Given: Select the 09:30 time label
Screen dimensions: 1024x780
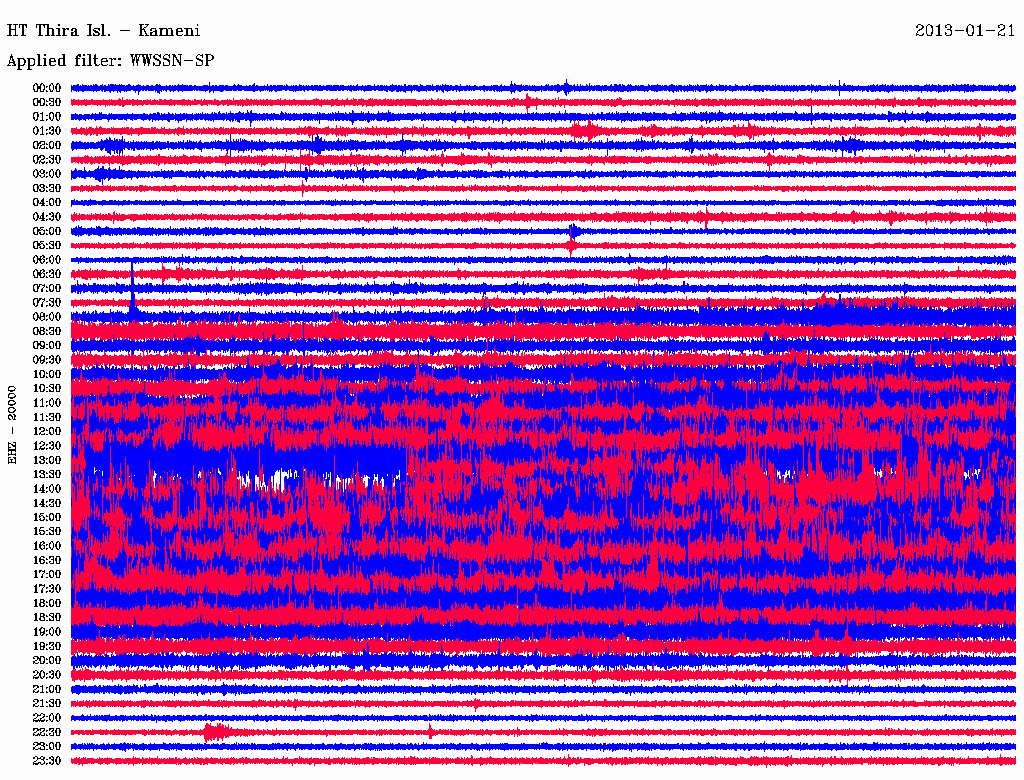Looking at the screenshot, I should 46,360.
